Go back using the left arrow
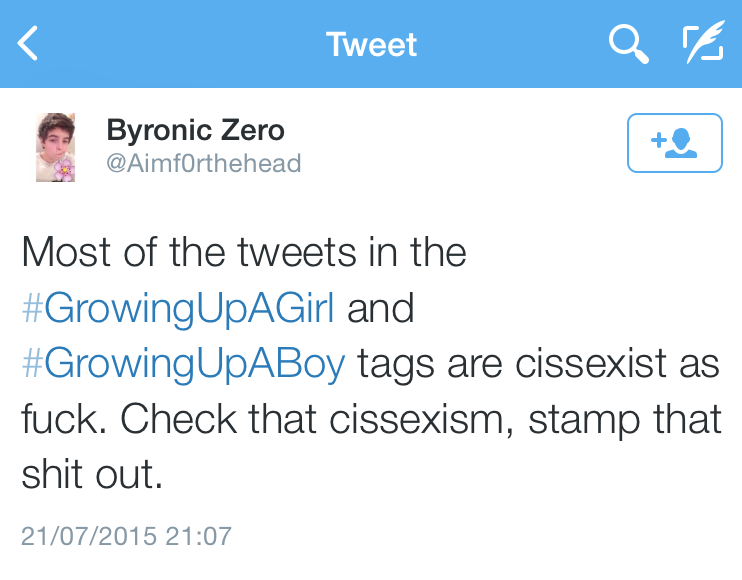 coord(28,44)
